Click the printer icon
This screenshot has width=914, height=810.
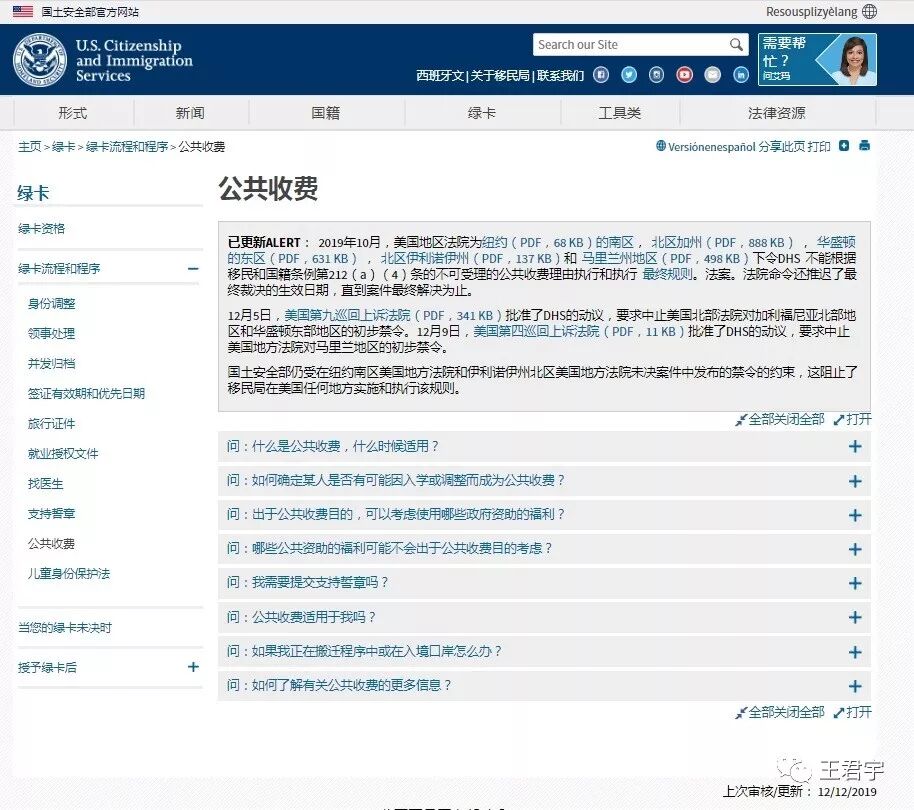(x=864, y=146)
